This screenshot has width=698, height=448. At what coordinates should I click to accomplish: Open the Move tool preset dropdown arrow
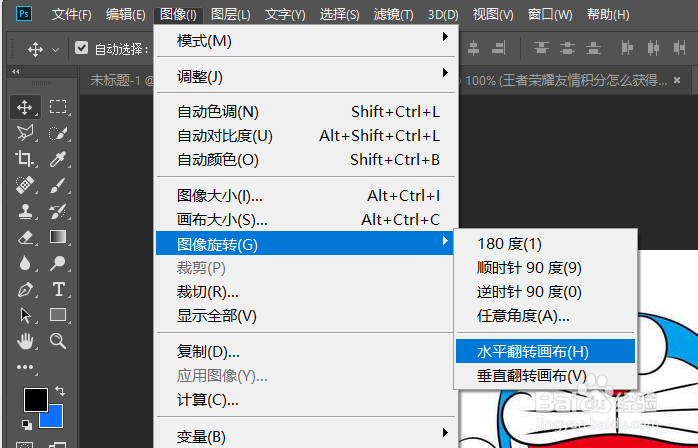tap(55, 49)
